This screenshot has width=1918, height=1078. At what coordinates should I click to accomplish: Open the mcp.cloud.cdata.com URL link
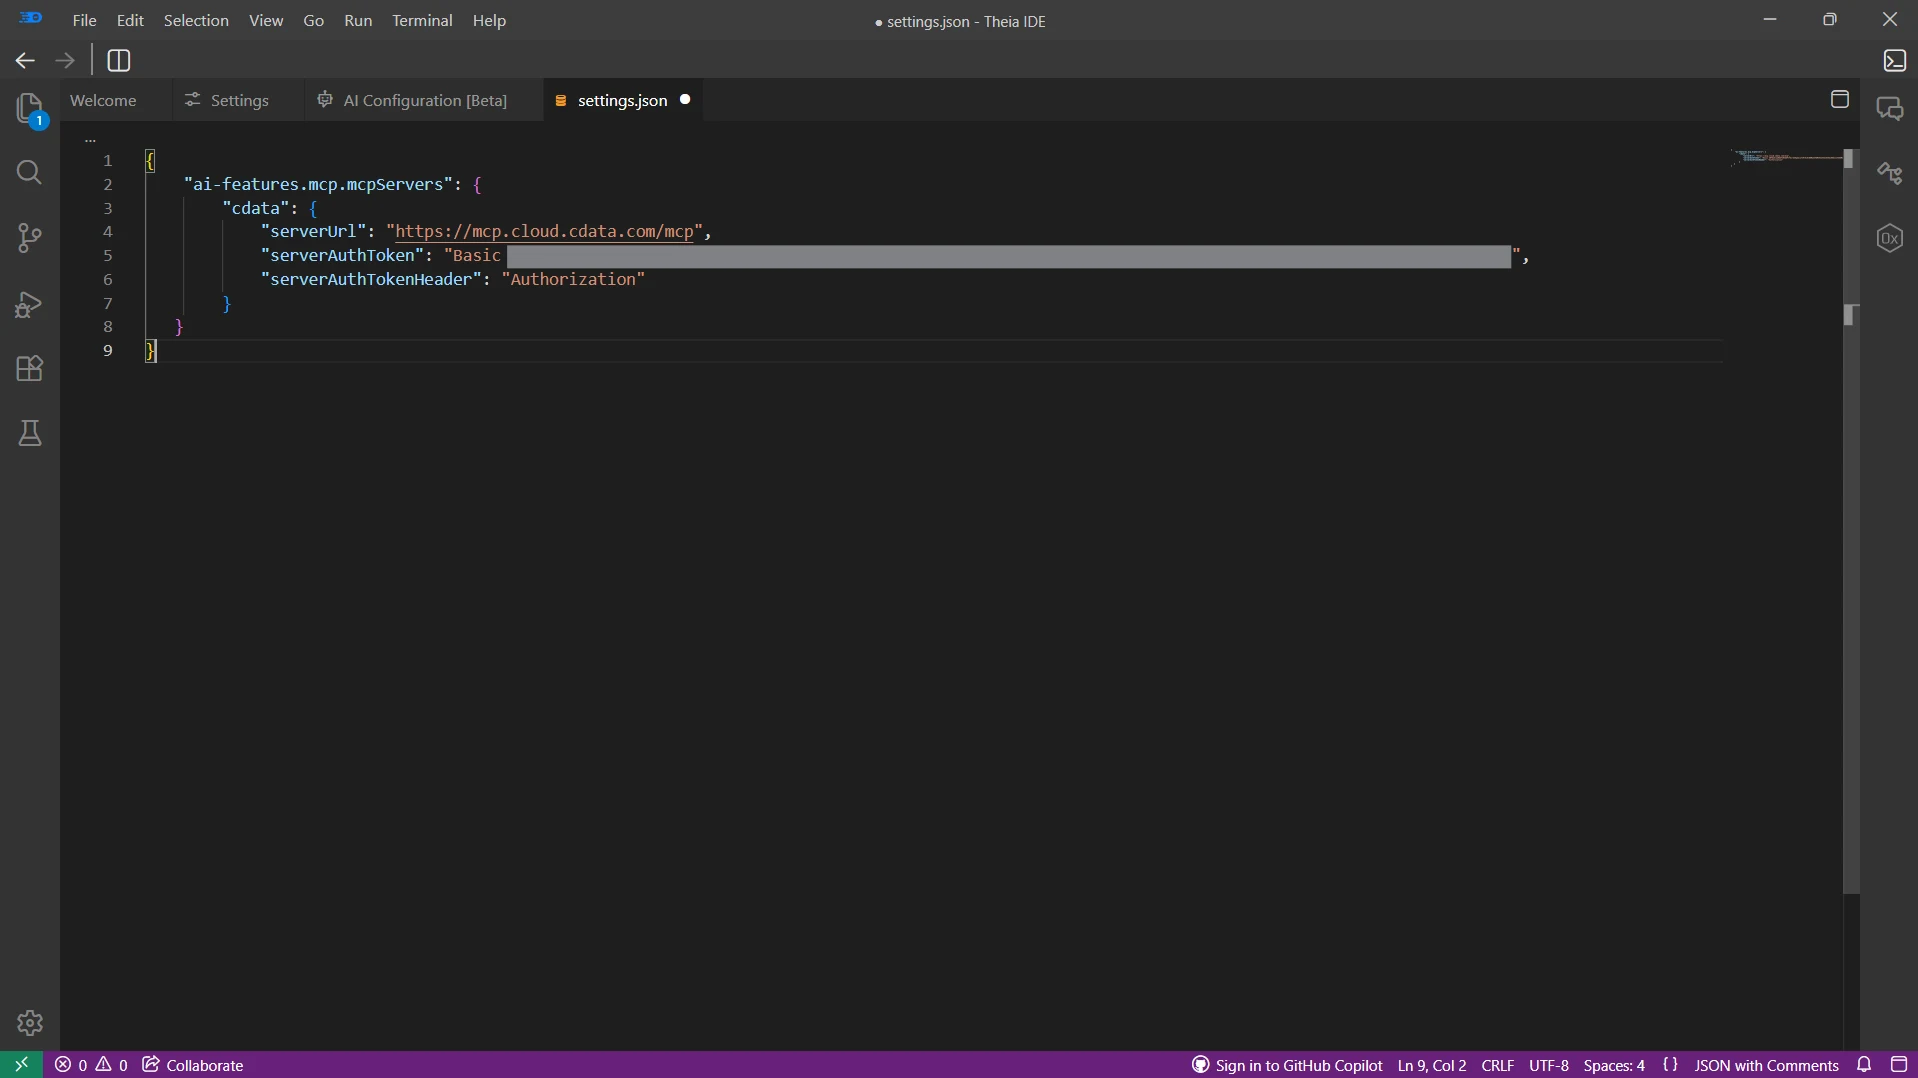click(544, 232)
